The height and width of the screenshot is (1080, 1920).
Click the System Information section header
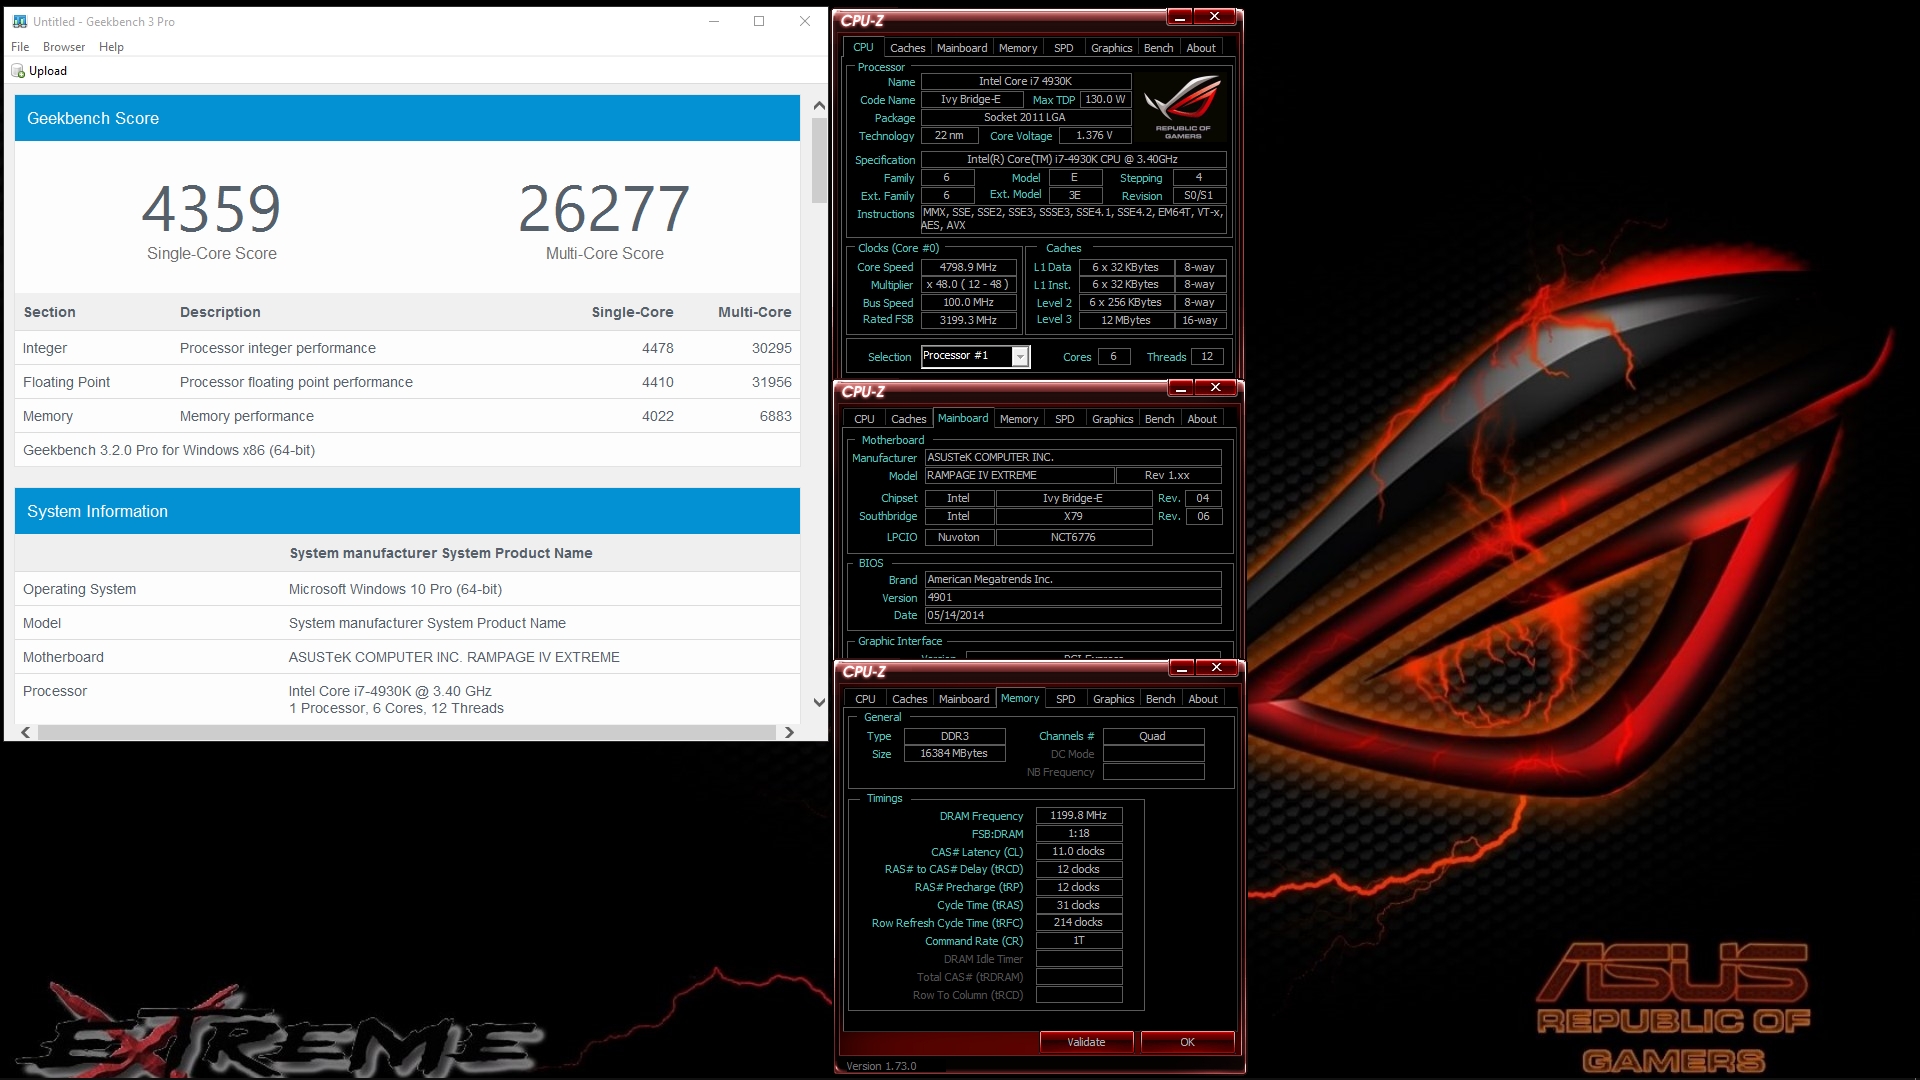click(407, 511)
